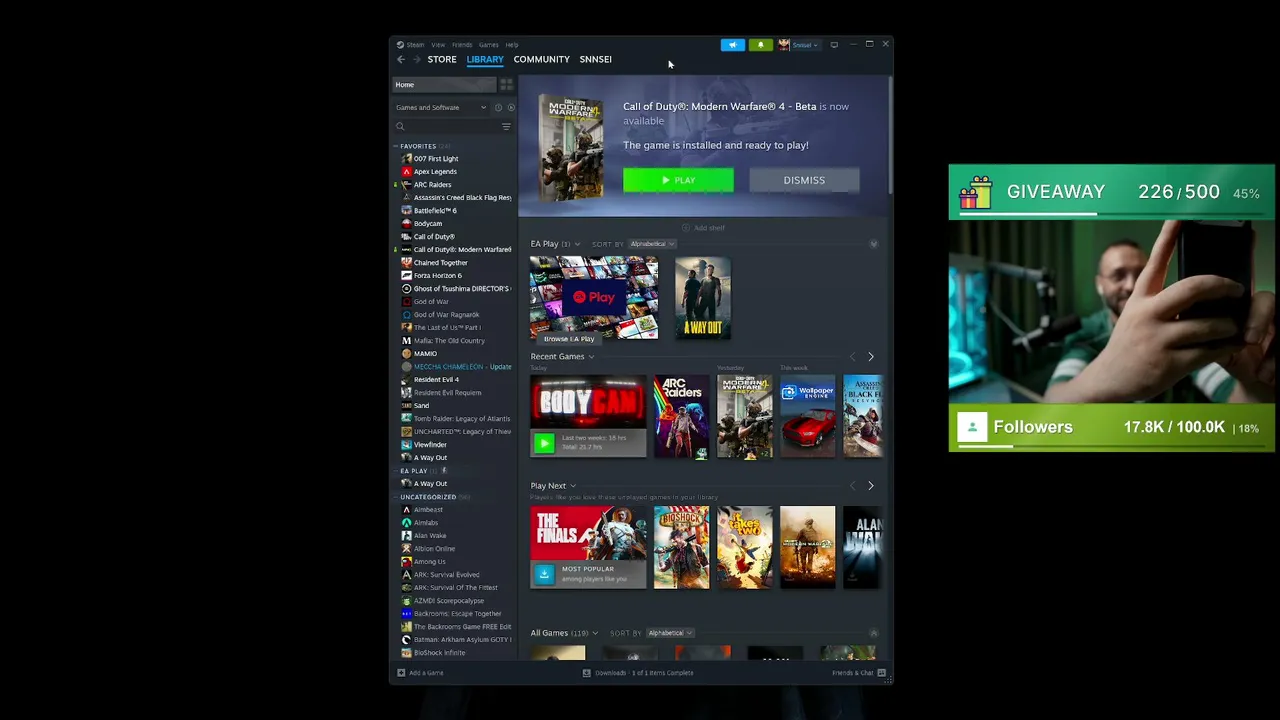Dismiss the game ready notification
This screenshot has height=720, width=1280.
[804, 181]
